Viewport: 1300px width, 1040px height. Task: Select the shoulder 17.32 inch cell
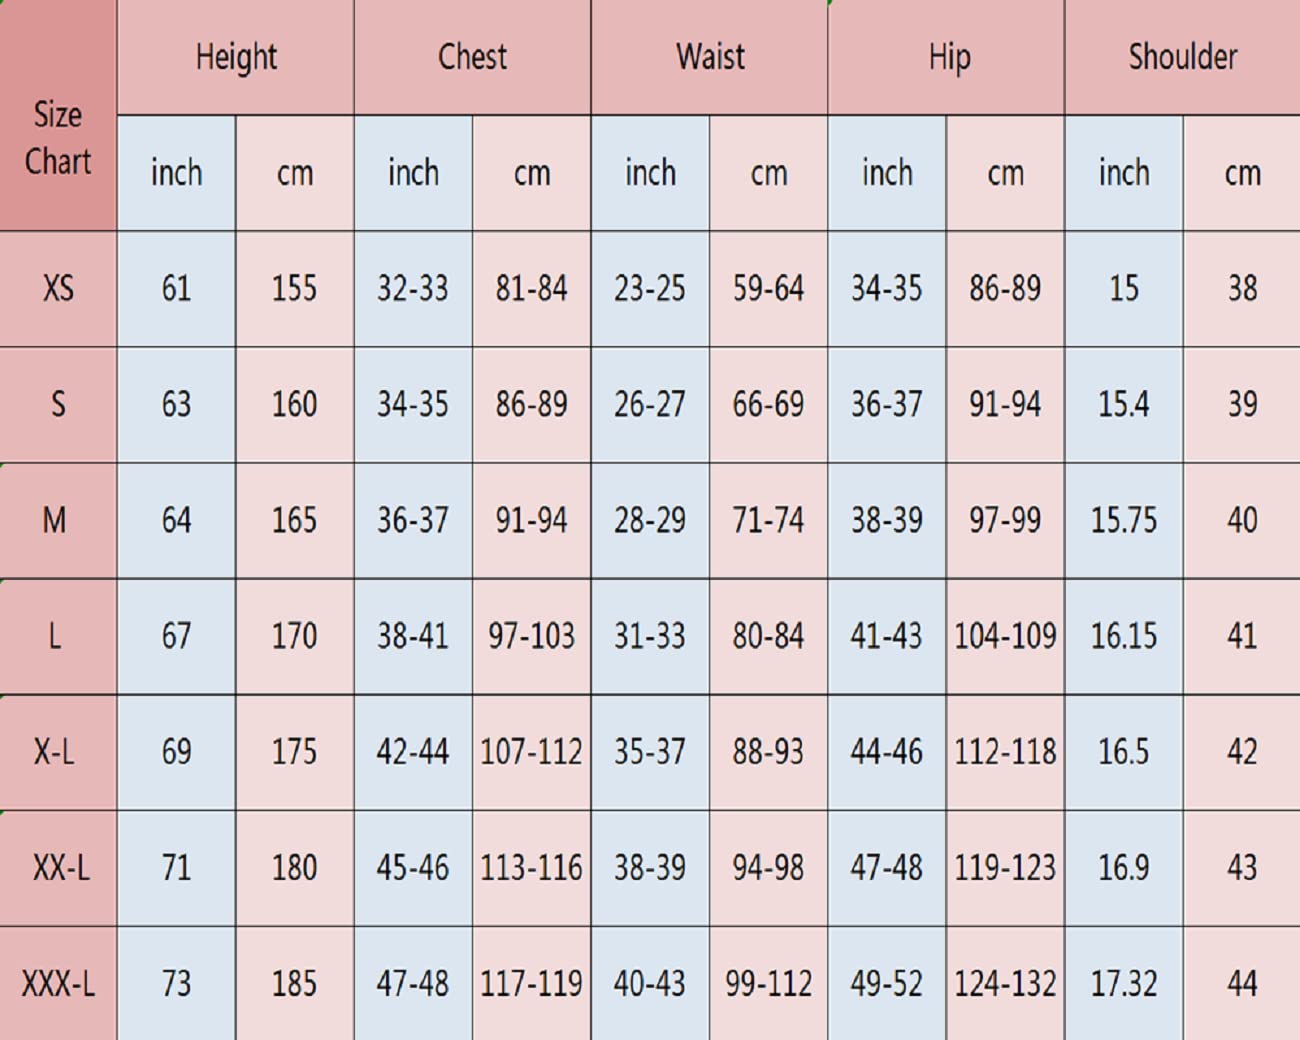pos(1123,984)
